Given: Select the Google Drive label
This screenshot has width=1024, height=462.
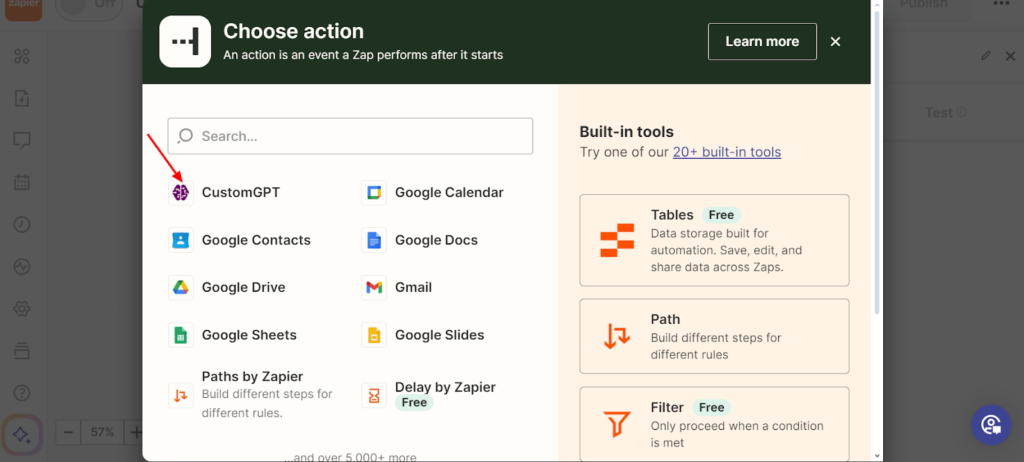Looking at the screenshot, I should pos(244,288).
